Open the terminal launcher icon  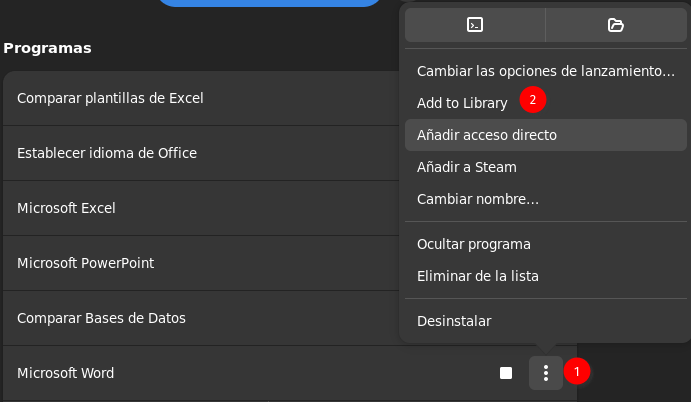(x=475, y=25)
